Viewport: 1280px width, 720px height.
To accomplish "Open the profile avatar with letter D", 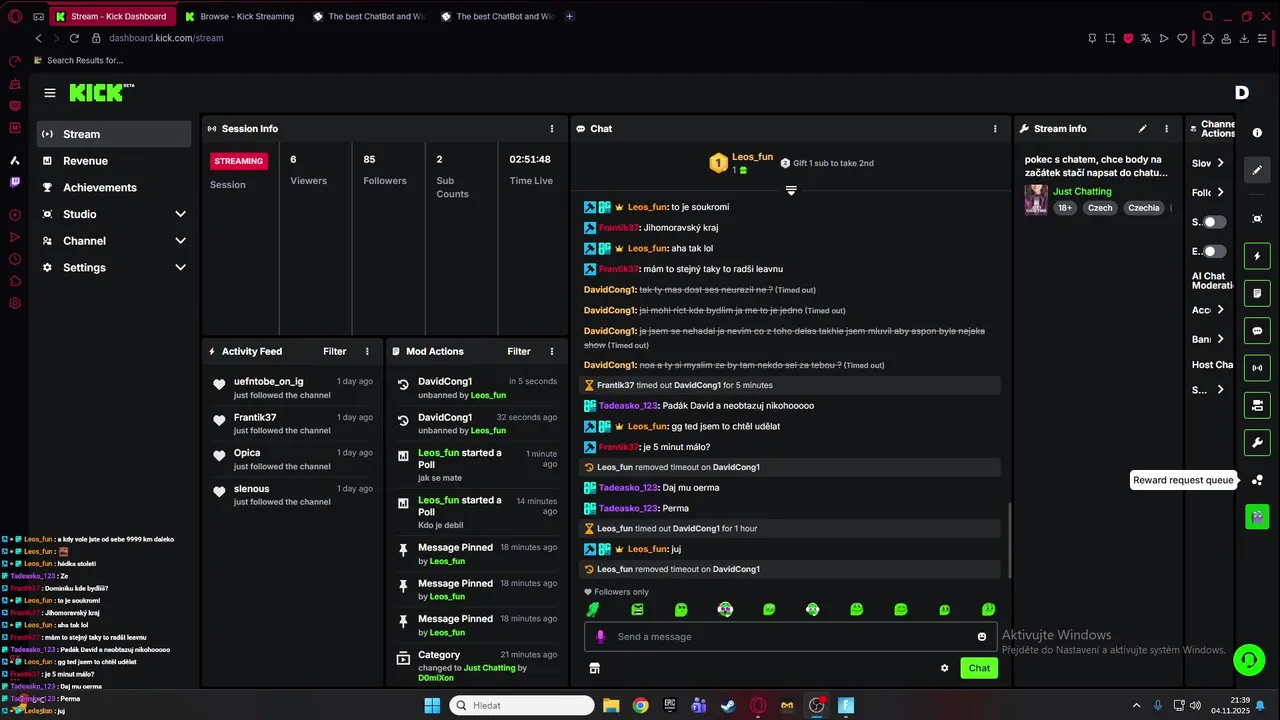I will pyautogui.click(x=1242, y=93).
